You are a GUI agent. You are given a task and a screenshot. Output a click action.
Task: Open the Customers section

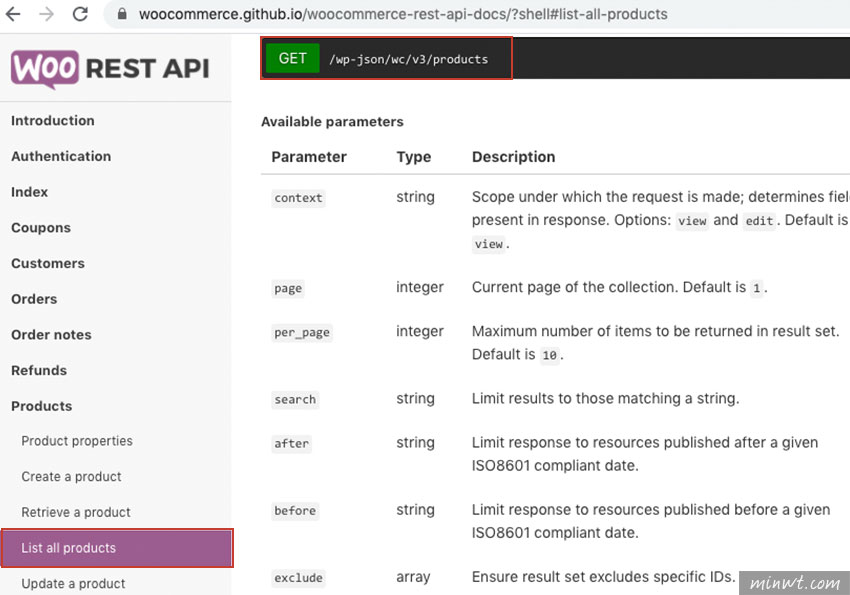coord(48,263)
